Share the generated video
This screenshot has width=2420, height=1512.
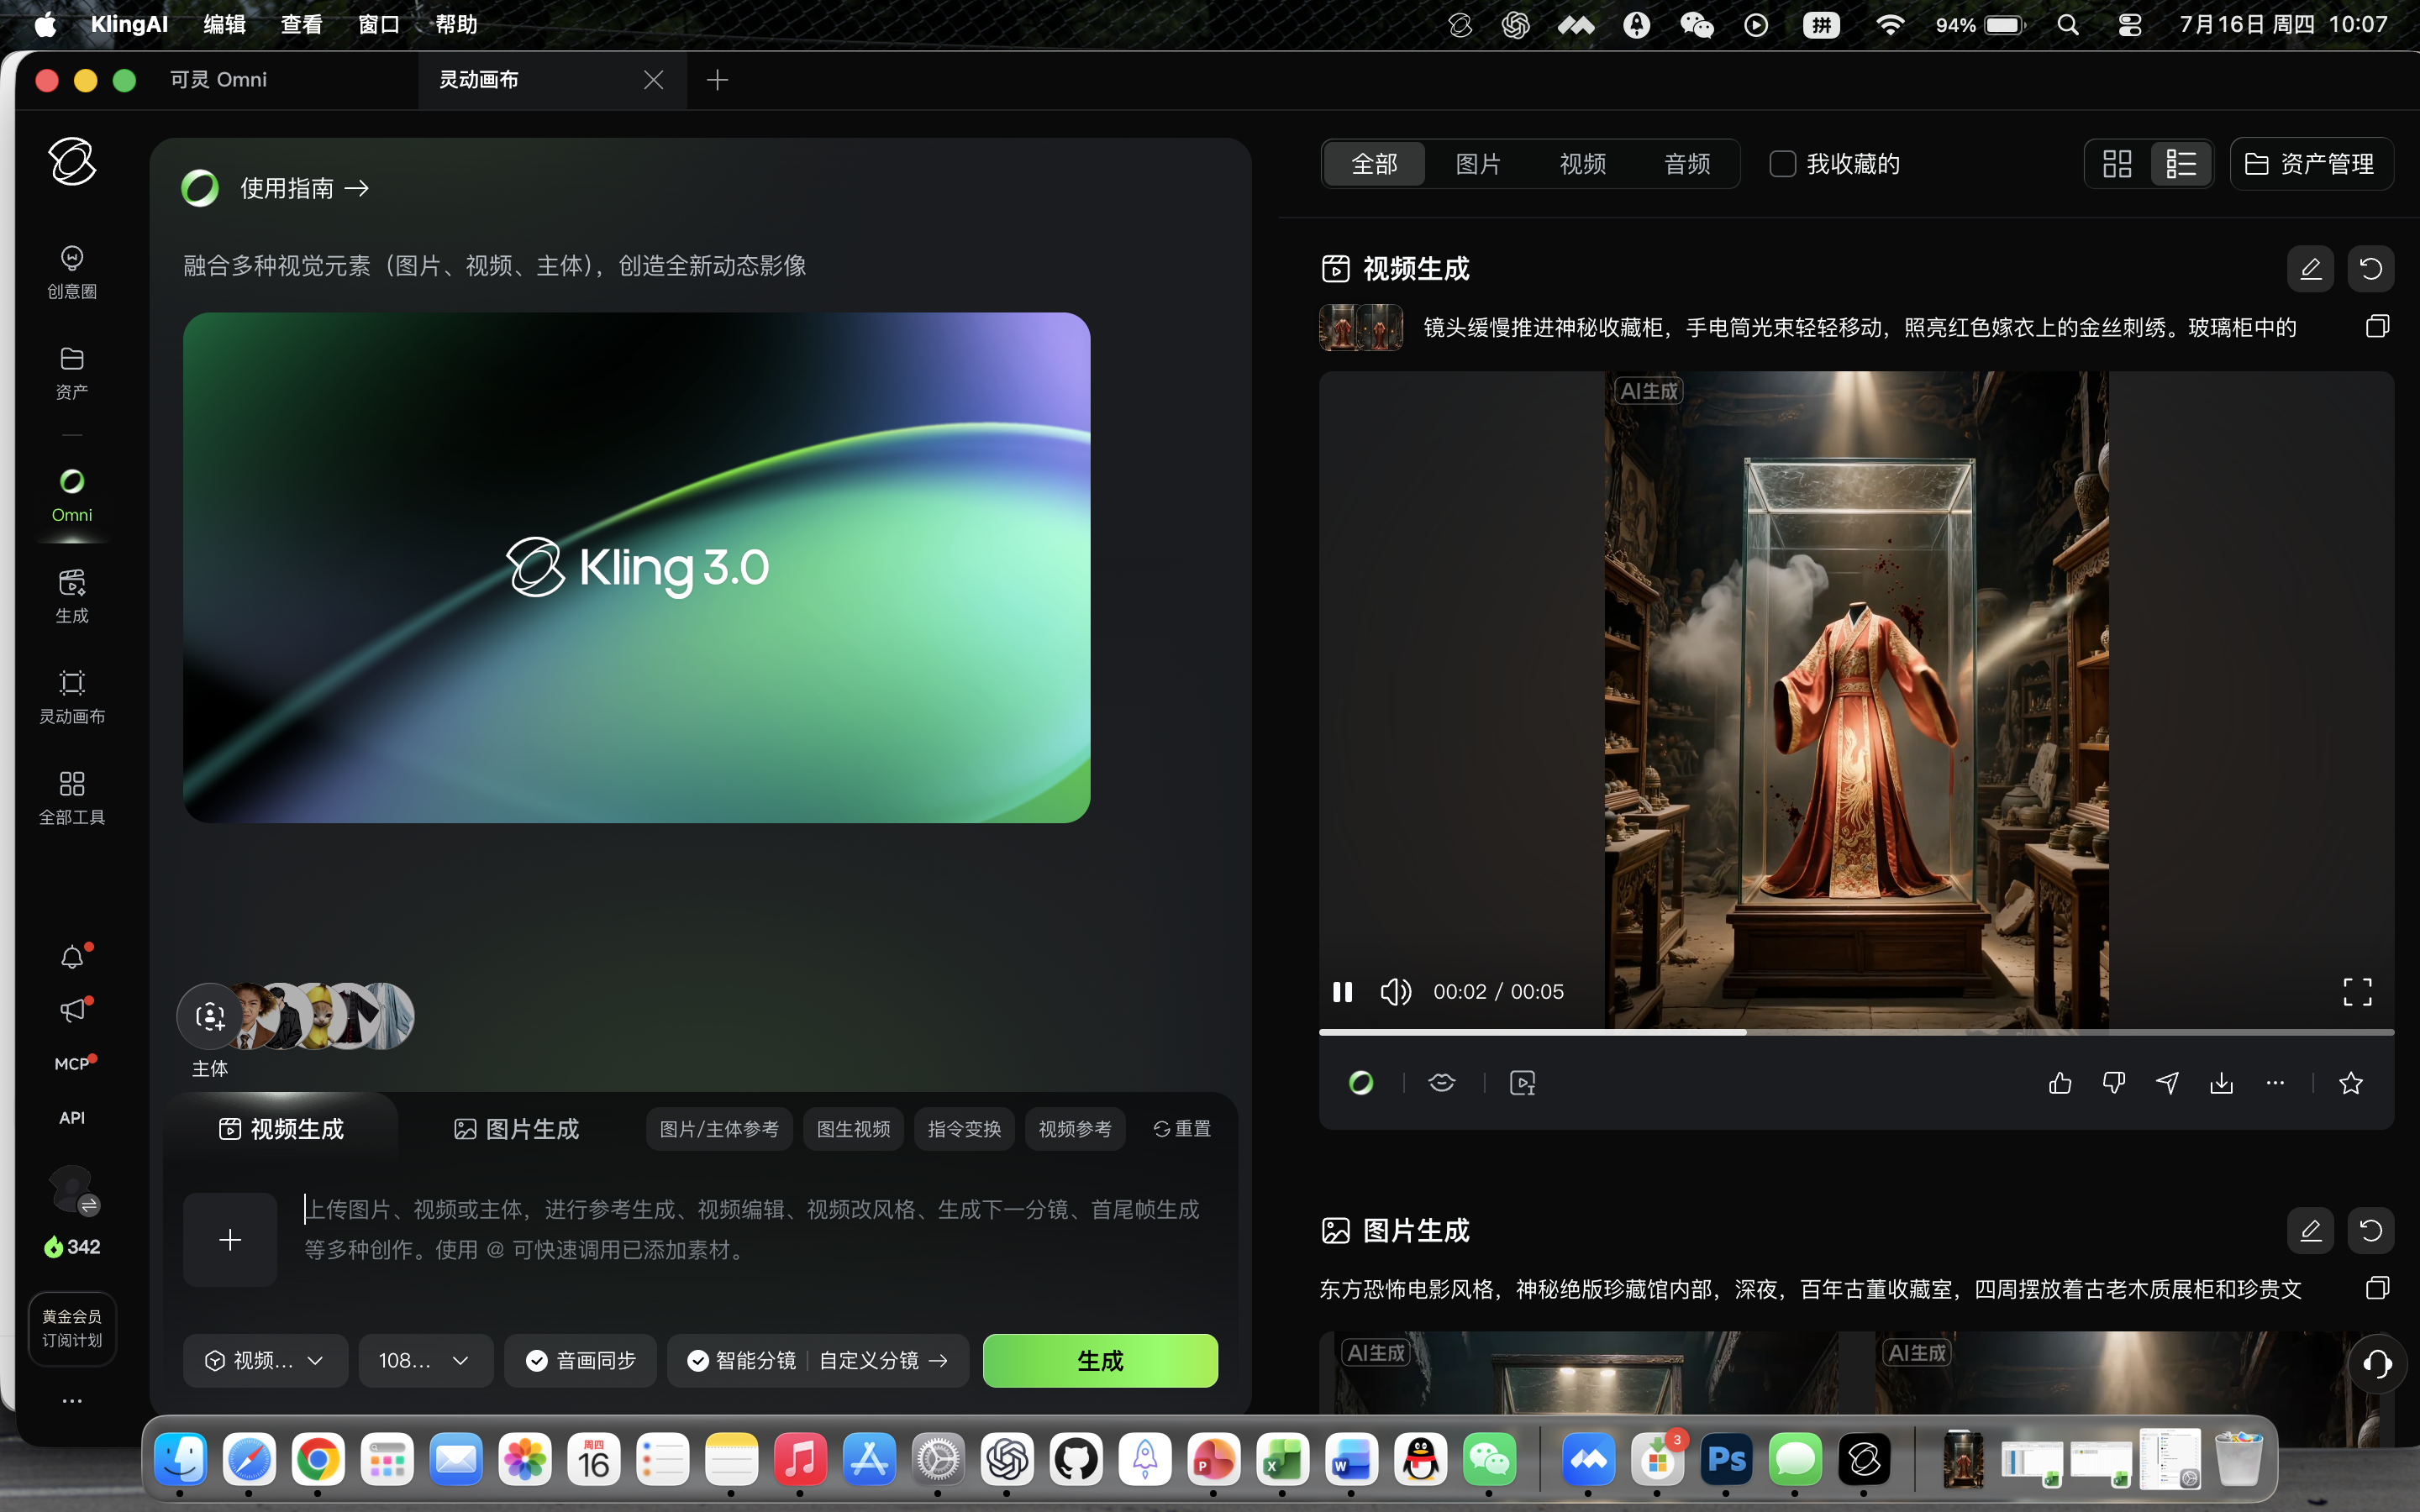point(2167,1083)
